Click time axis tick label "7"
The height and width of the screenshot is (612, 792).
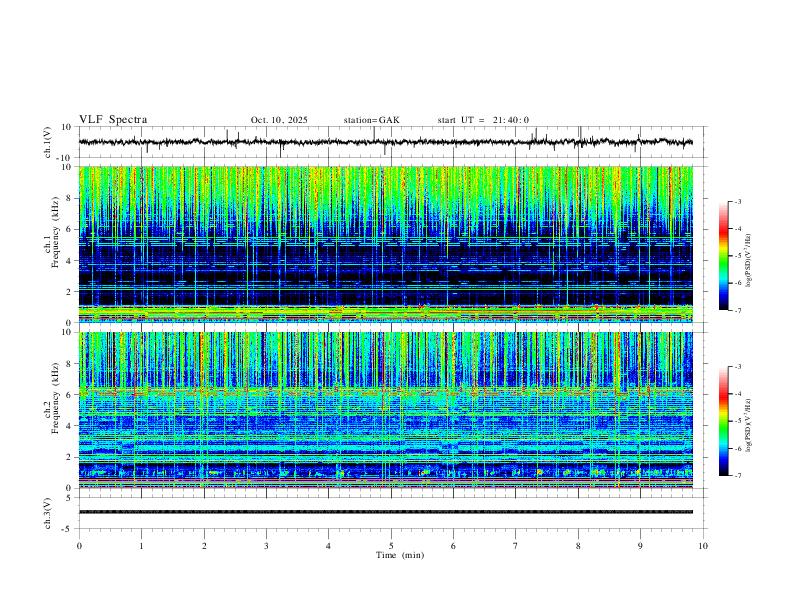click(516, 546)
